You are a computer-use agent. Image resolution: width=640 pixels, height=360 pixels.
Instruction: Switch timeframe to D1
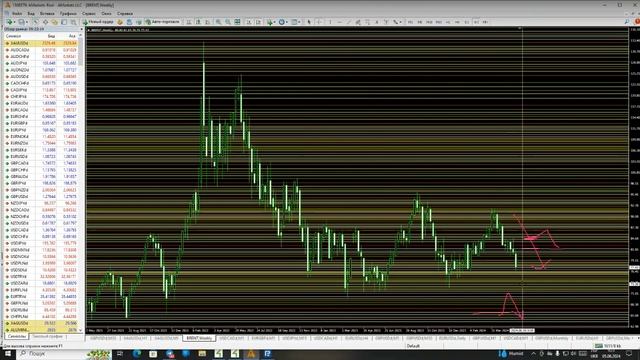[467, 22]
